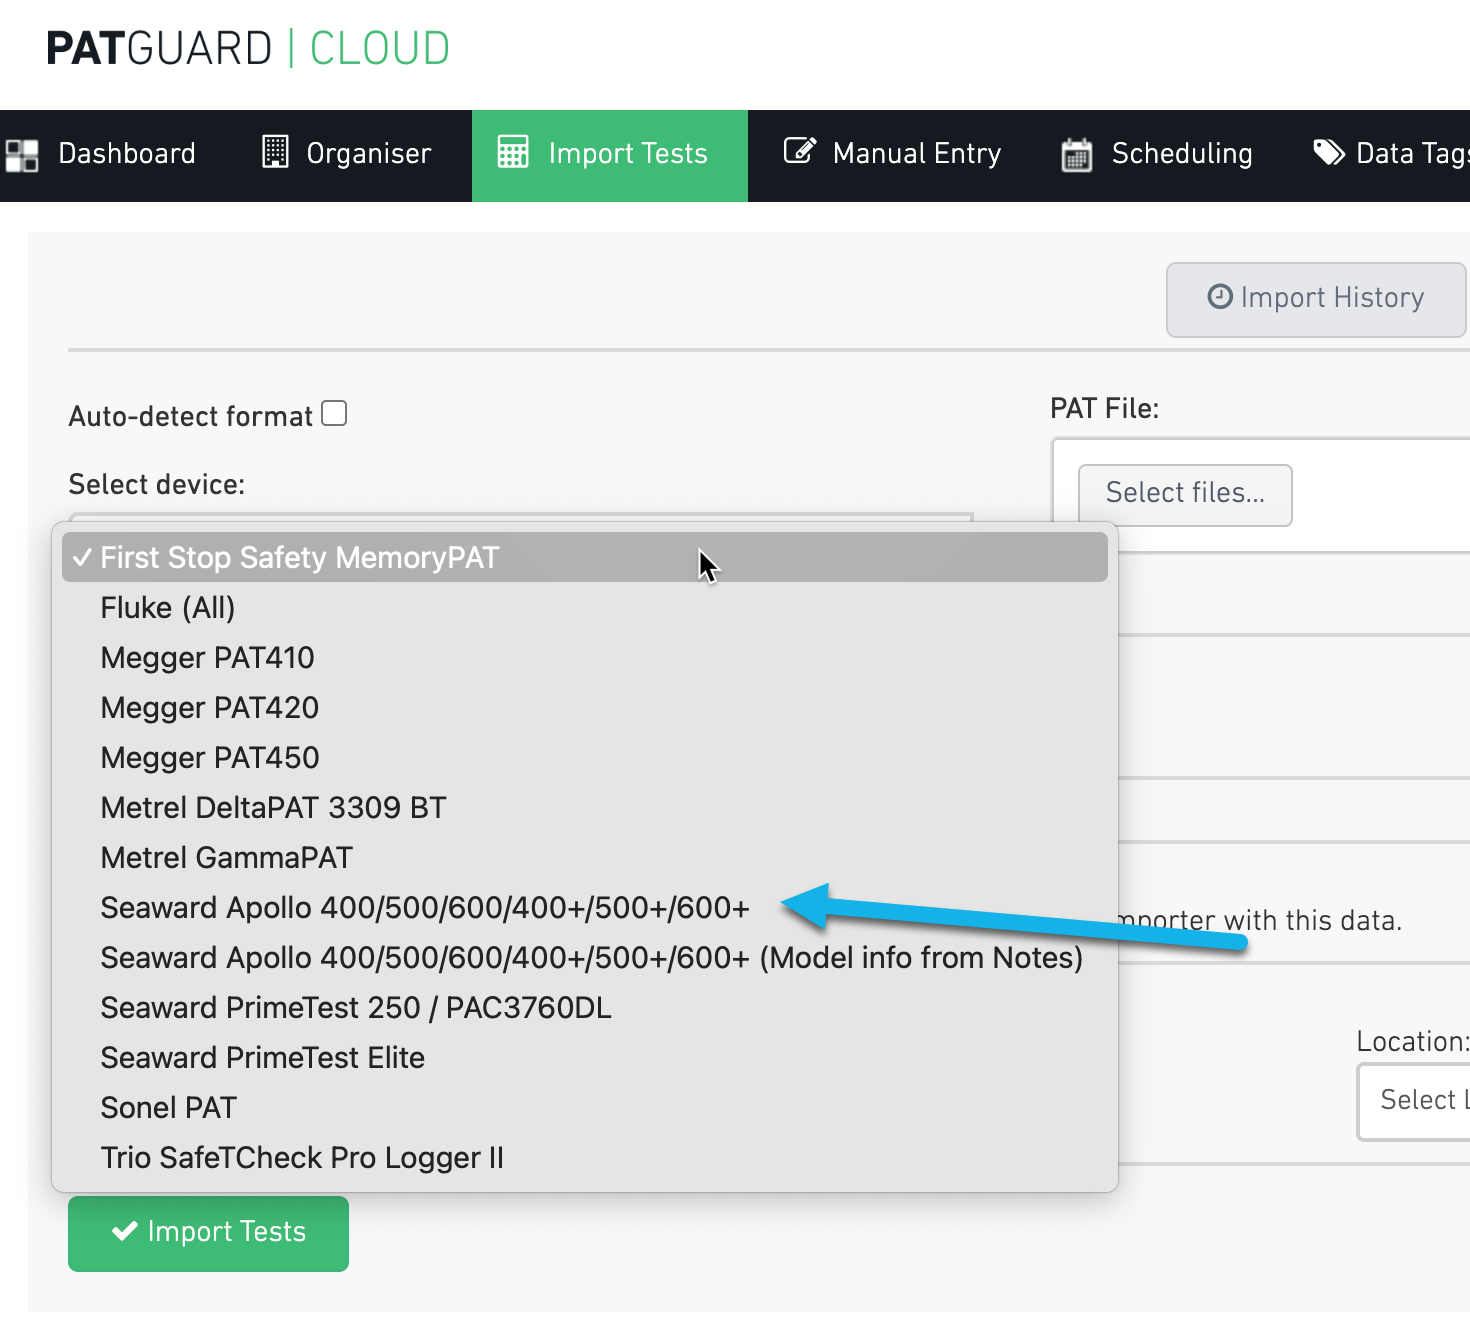Pick Metrel DeltaPAT 3309 BT option
Viewport: 1470px width, 1340px height.
tap(585, 807)
